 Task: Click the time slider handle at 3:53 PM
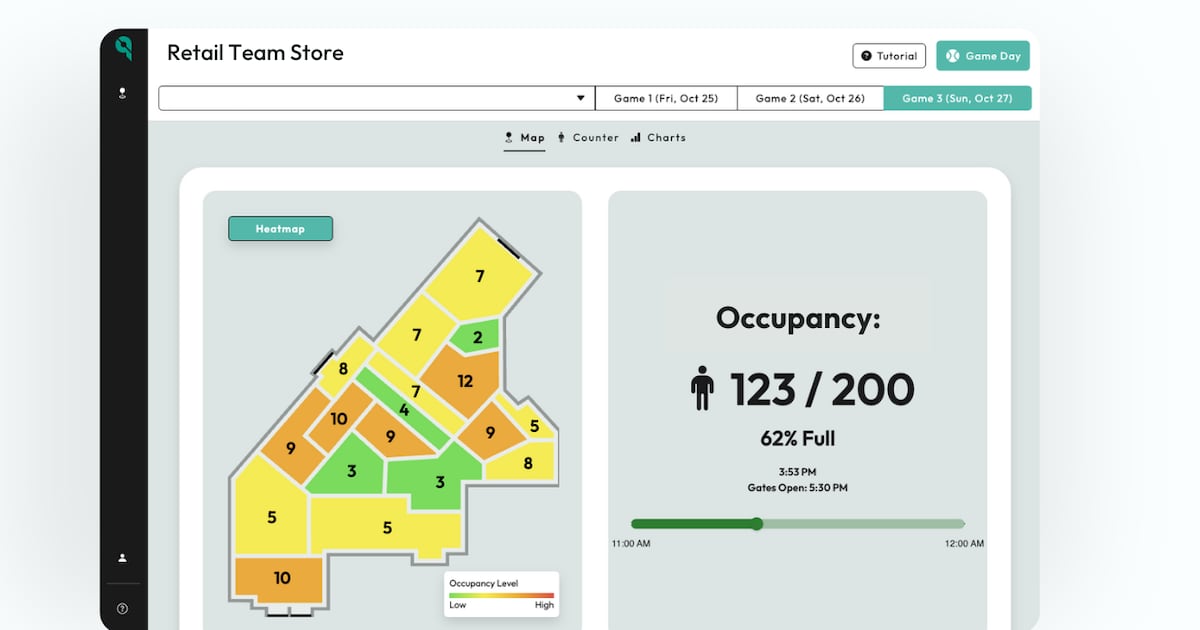pyautogui.click(x=757, y=523)
